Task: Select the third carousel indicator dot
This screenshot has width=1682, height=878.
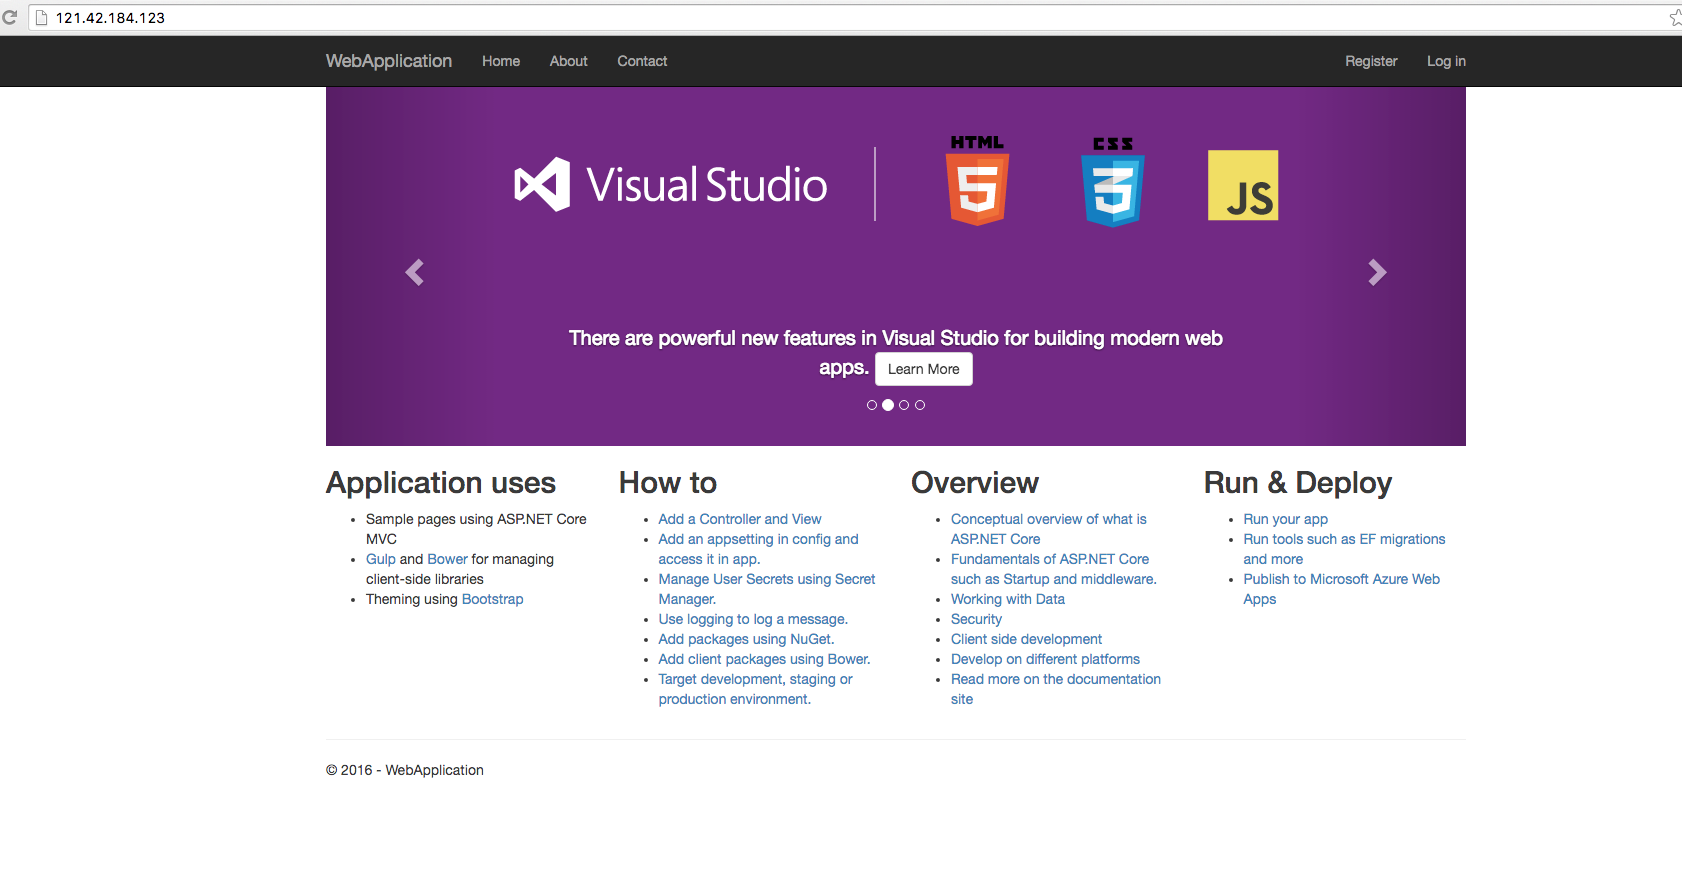Action: pyautogui.click(x=904, y=405)
